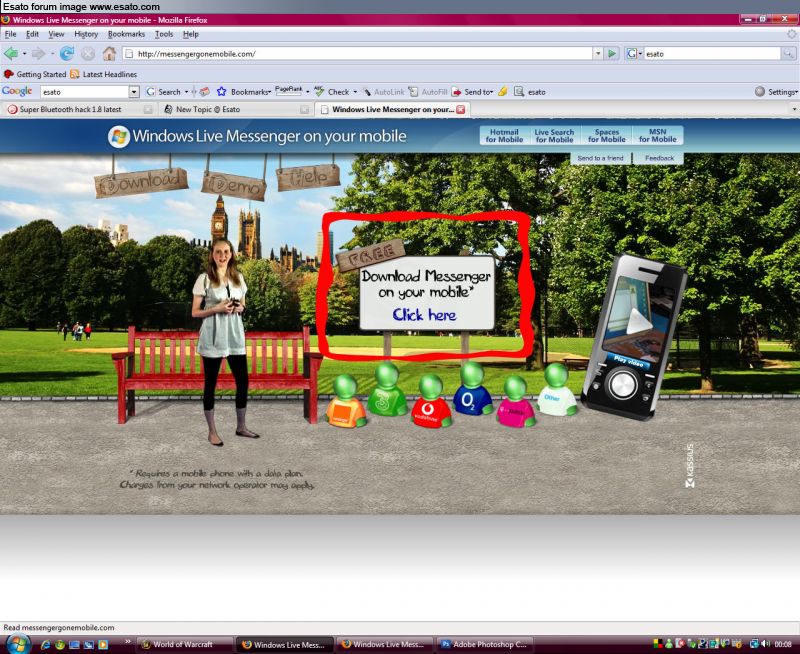Click the Windows Live logo in page header
Image resolution: width=800 pixels, height=654 pixels.
click(119, 137)
